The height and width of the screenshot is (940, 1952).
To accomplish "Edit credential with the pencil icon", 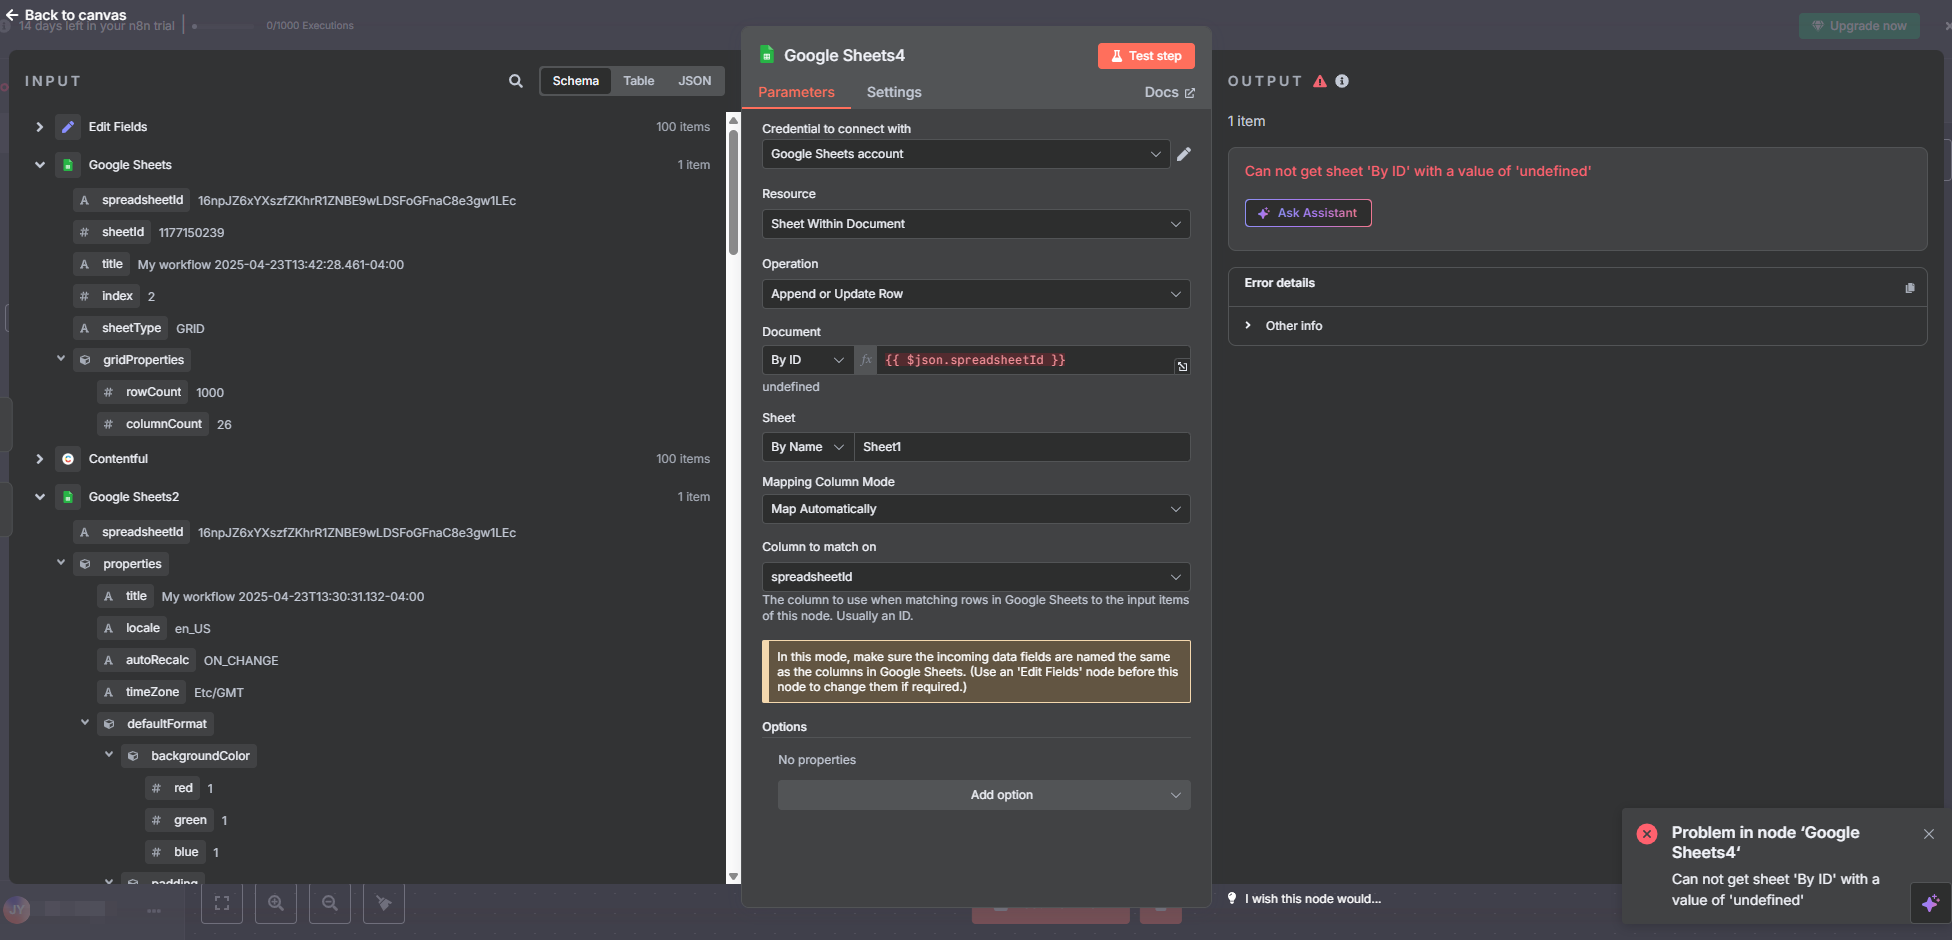I will pos(1184,154).
